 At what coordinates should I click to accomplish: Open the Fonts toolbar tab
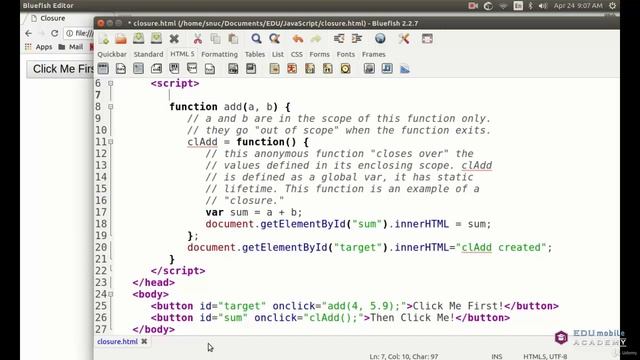coord(345,54)
